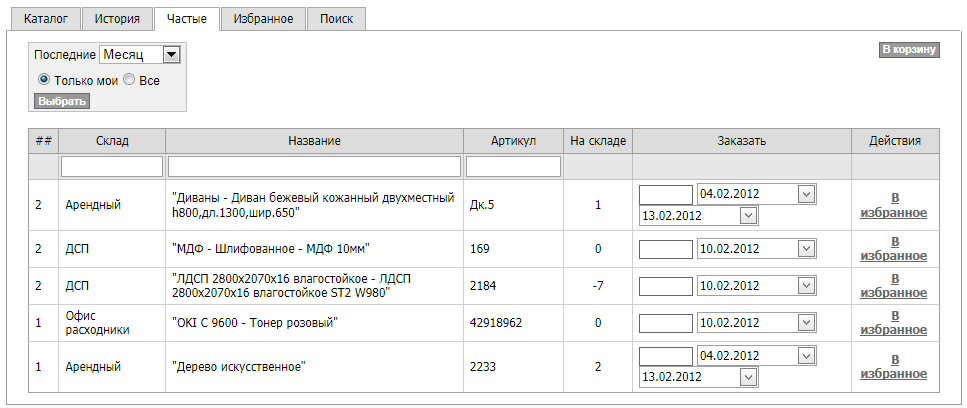The height and width of the screenshot is (408, 967).
Task: Click the Артикул filter box
Action: click(x=513, y=166)
